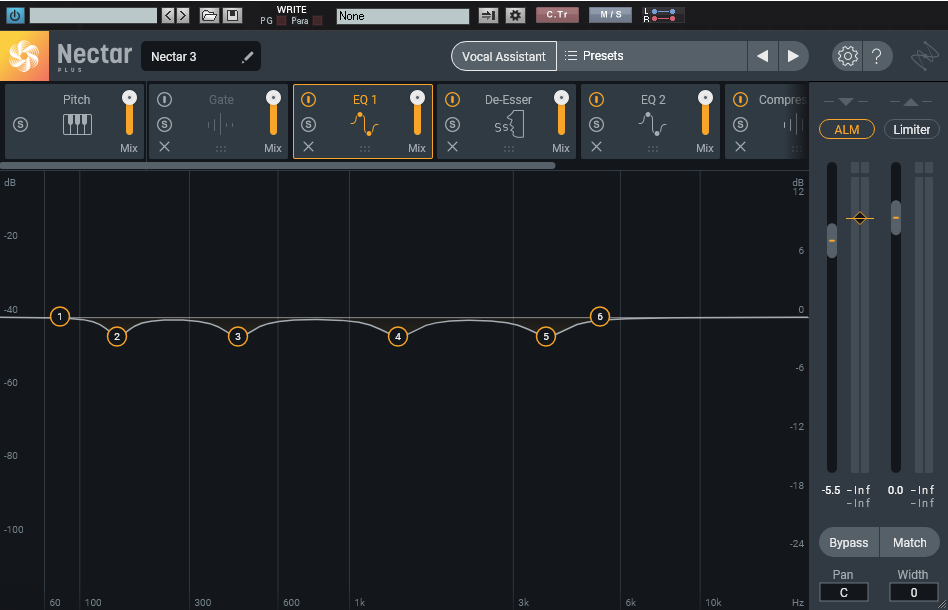Click the EQ 1 module Mix slider
This screenshot has width=948, height=610.
coord(417,114)
